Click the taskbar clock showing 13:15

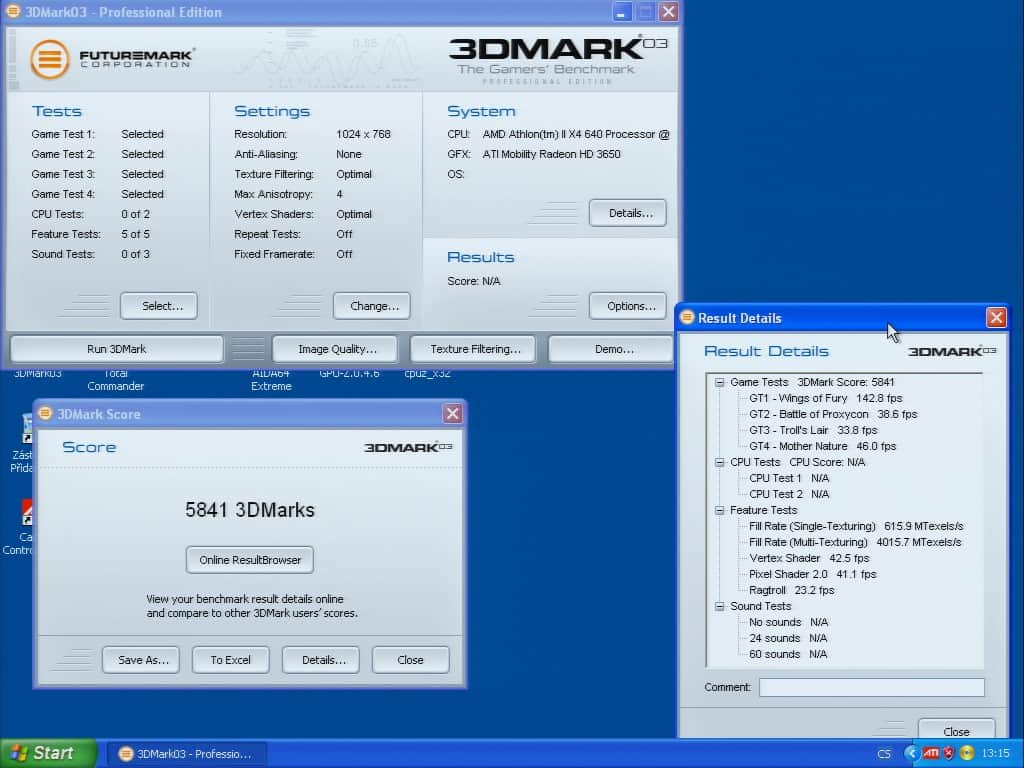coord(995,754)
